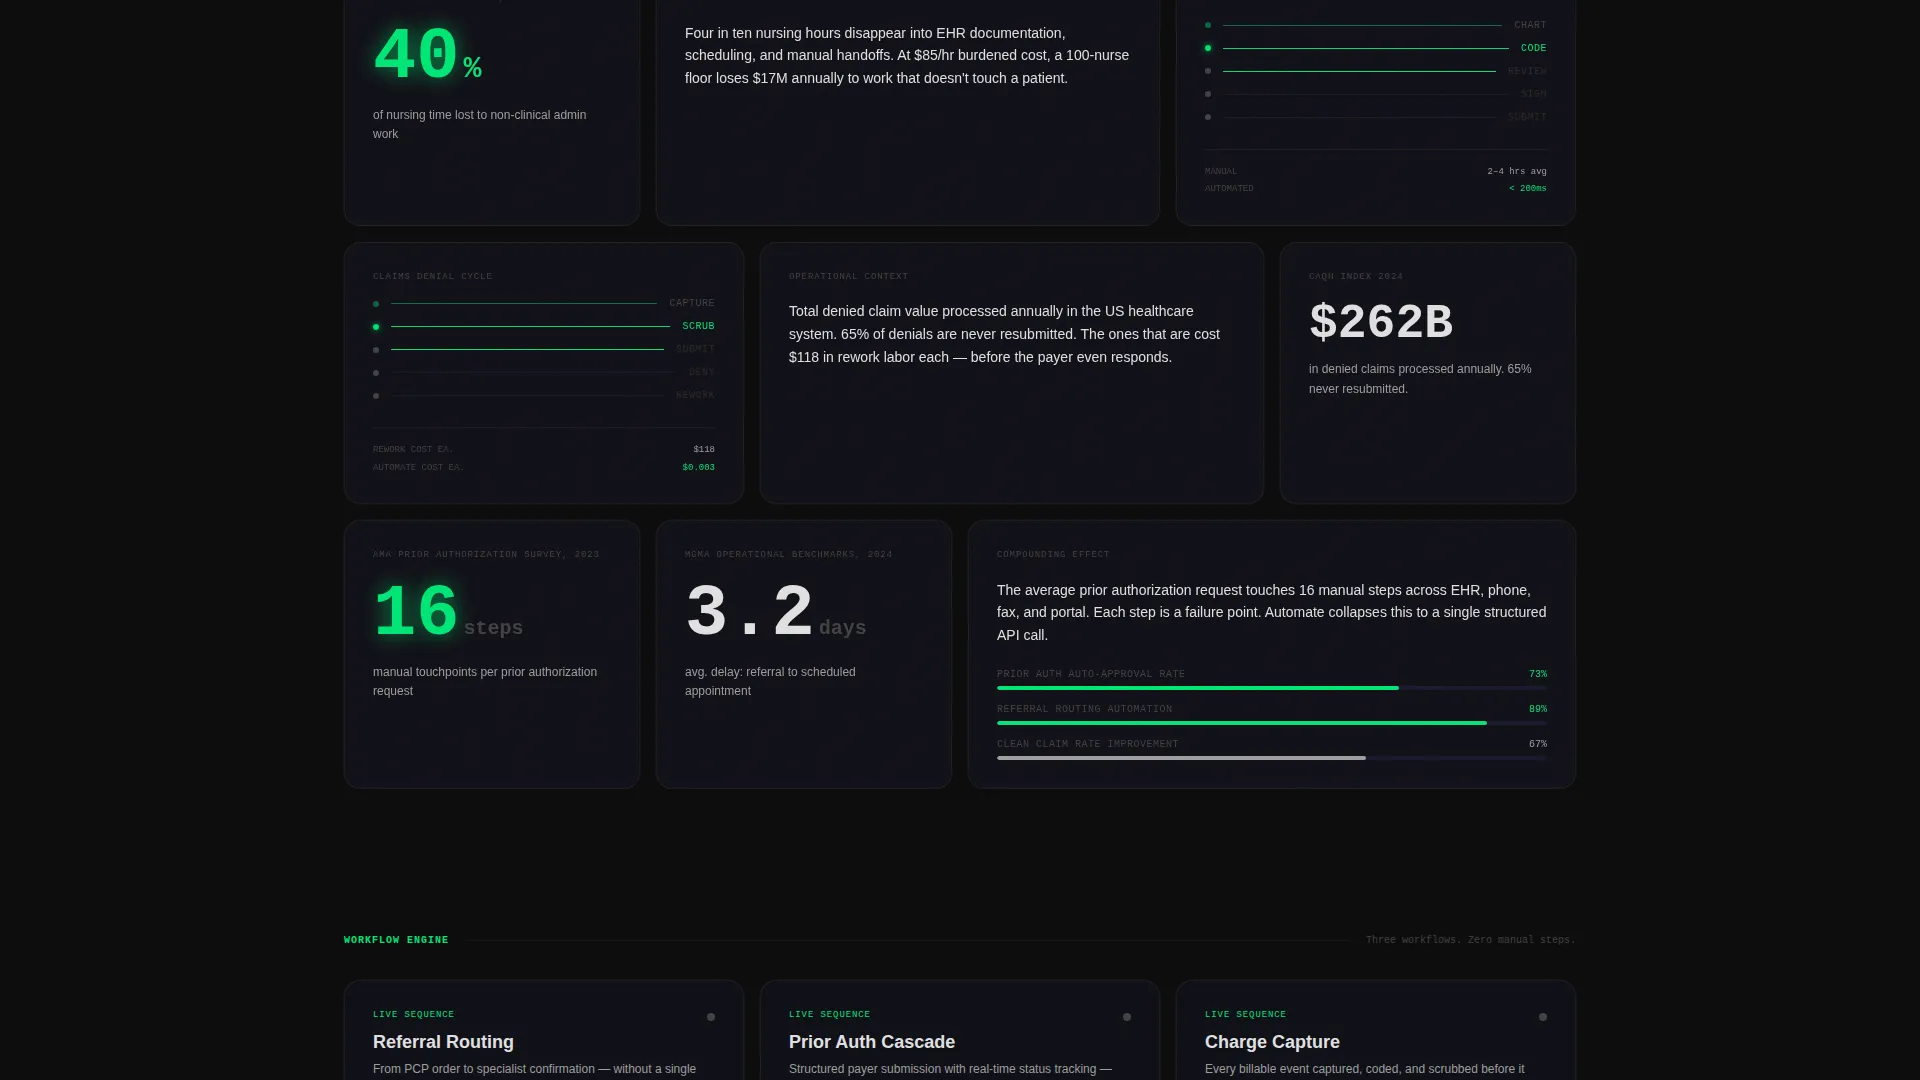The width and height of the screenshot is (1920, 1080).
Task: Click the status dot on the Prior Auth Cascade card
Action: coord(1127,1017)
